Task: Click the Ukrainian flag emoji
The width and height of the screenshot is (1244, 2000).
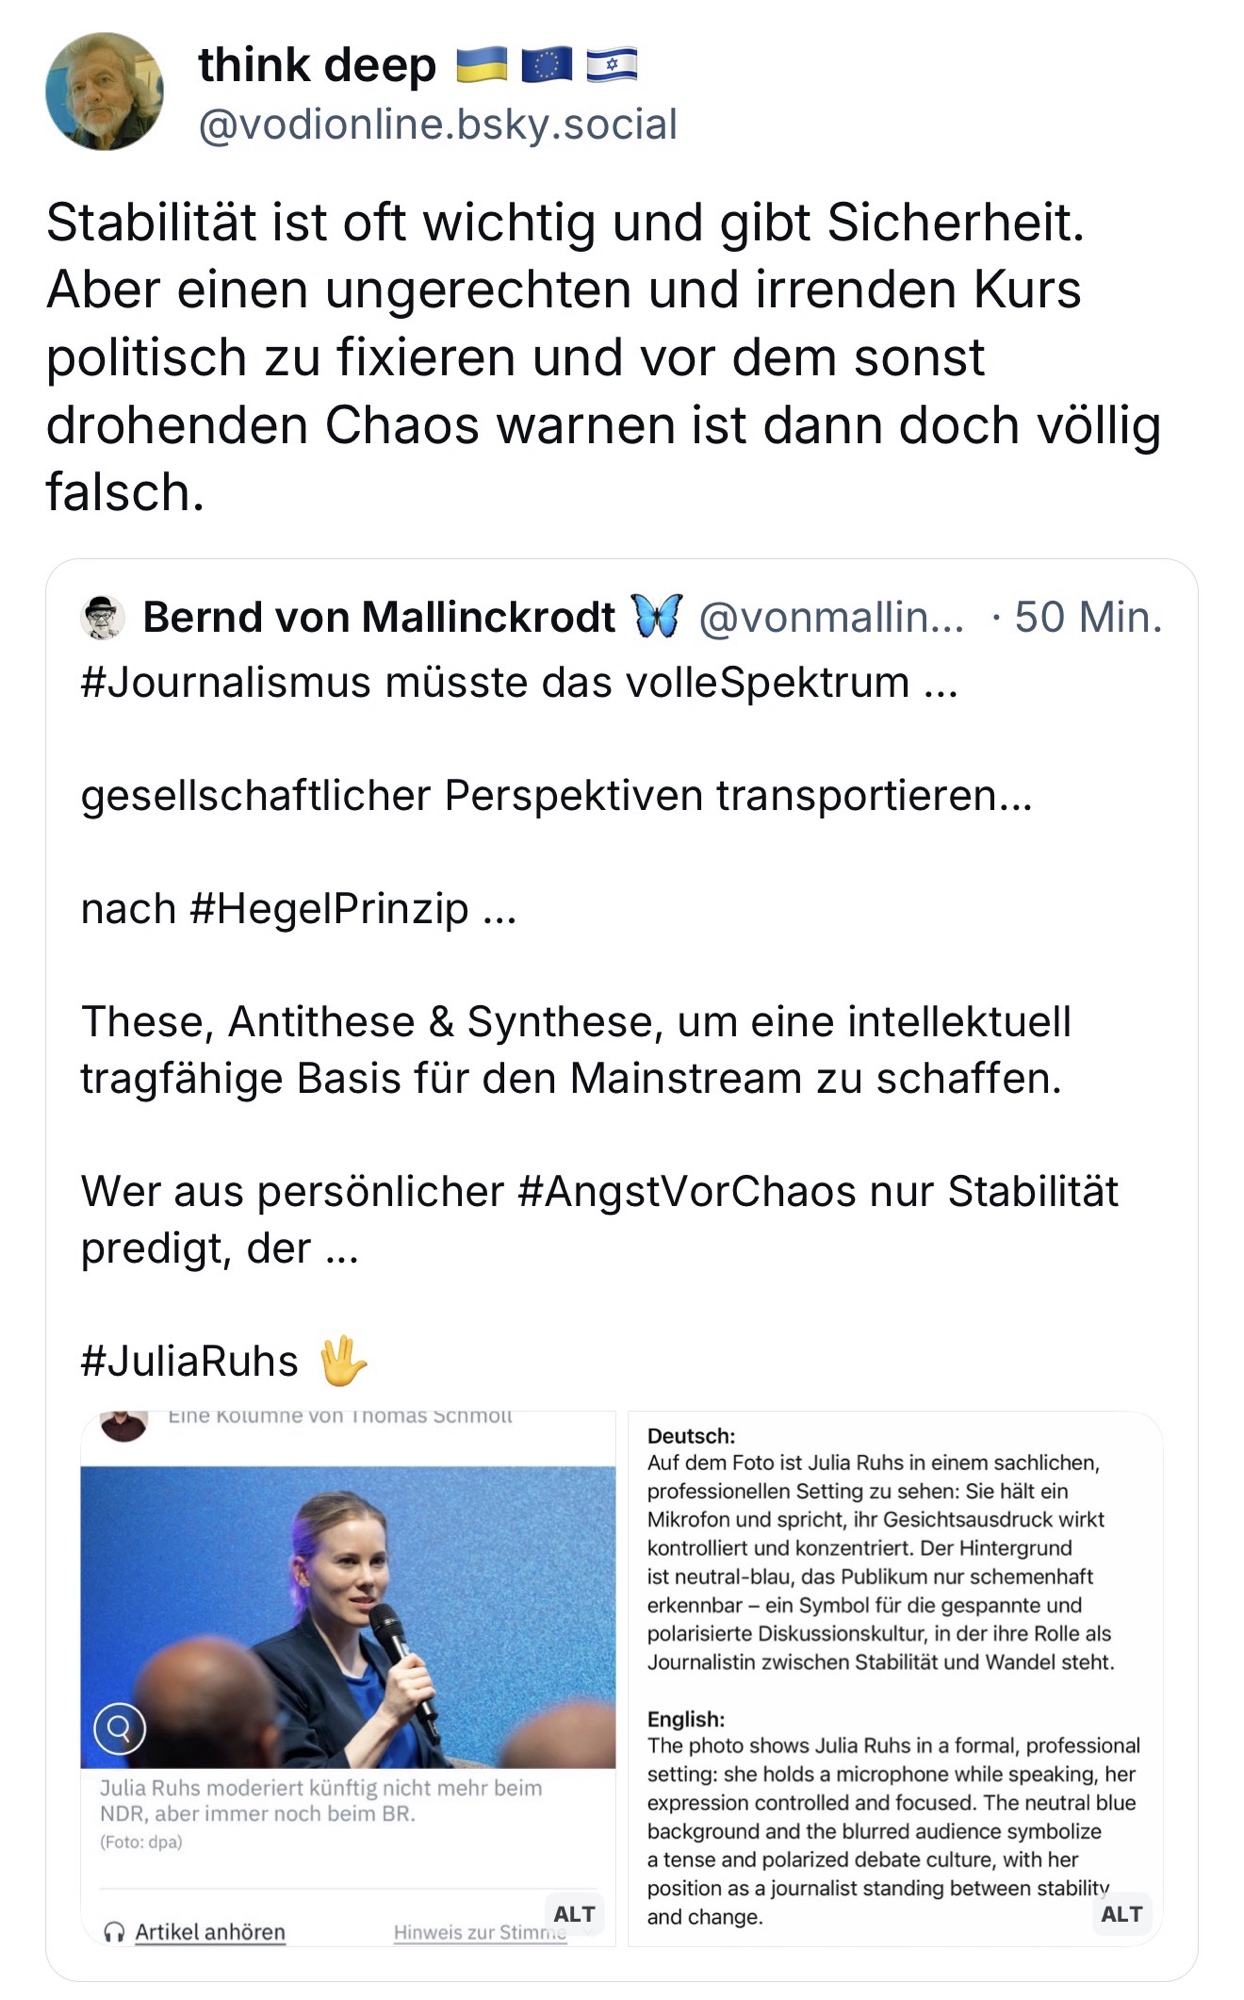Action: (x=482, y=66)
